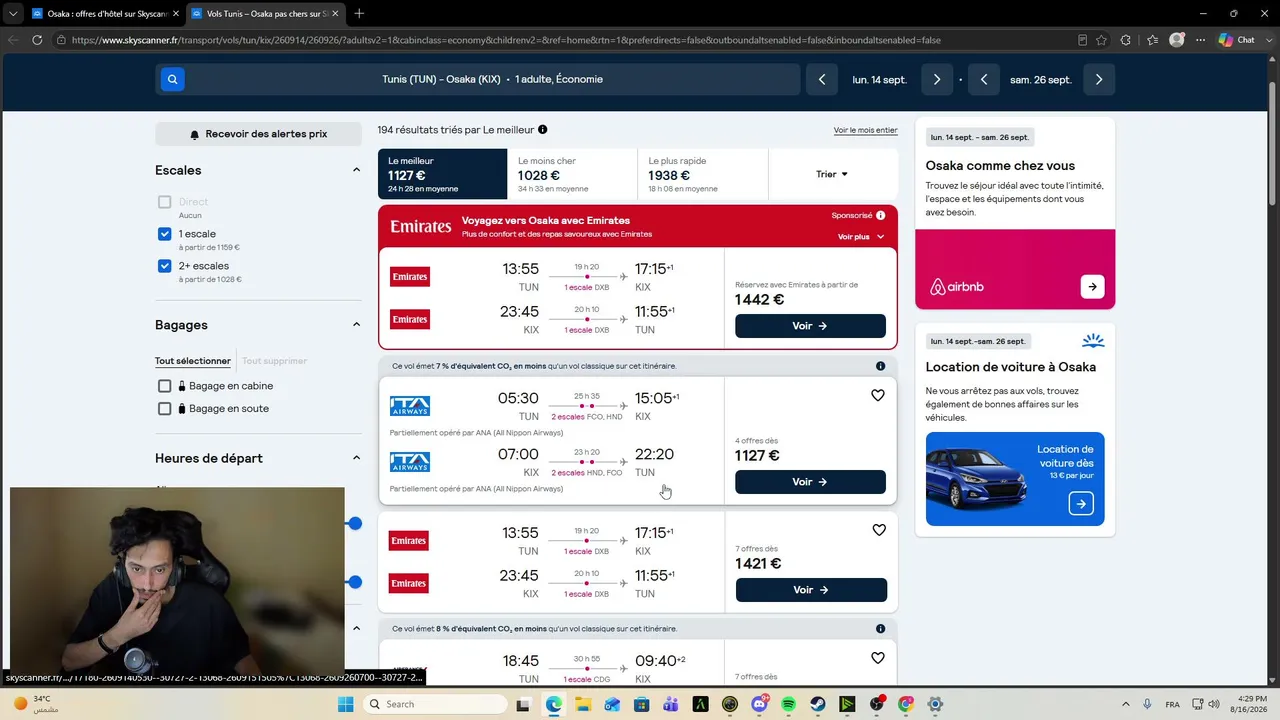Save the ITA Airways itinerary with heart
This screenshot has width=1280, height=720.
[x=878, y=395]
